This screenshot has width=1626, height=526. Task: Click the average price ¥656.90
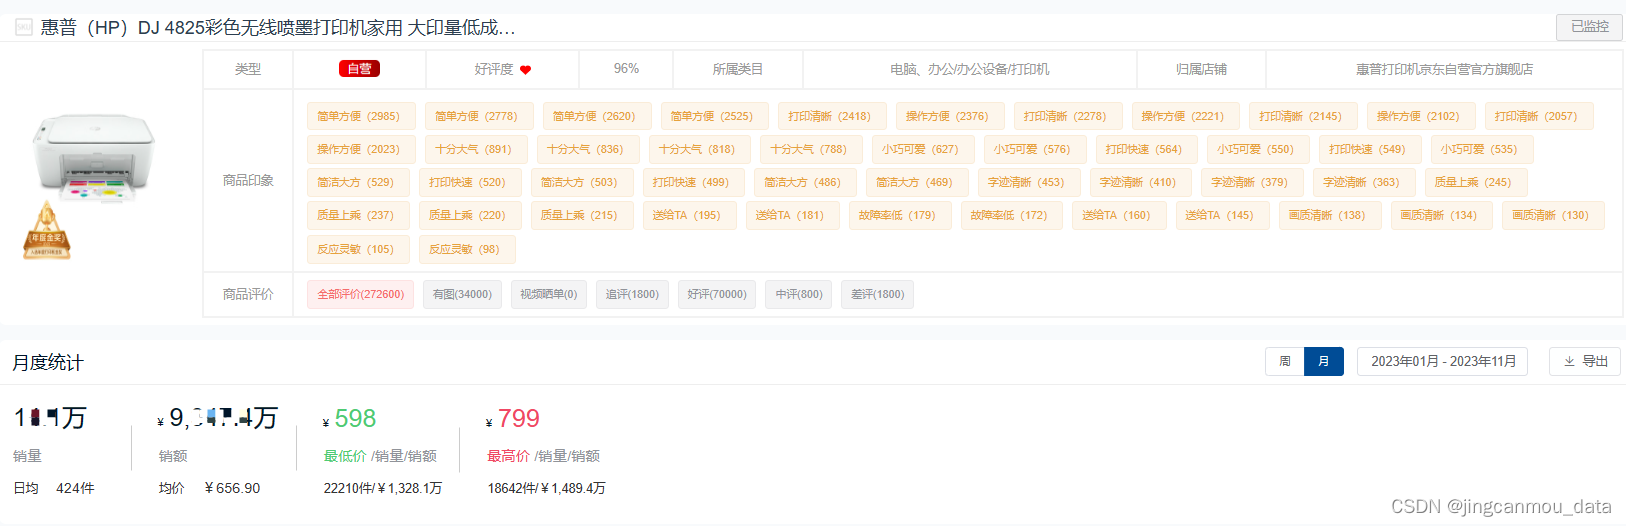(232, 488)
